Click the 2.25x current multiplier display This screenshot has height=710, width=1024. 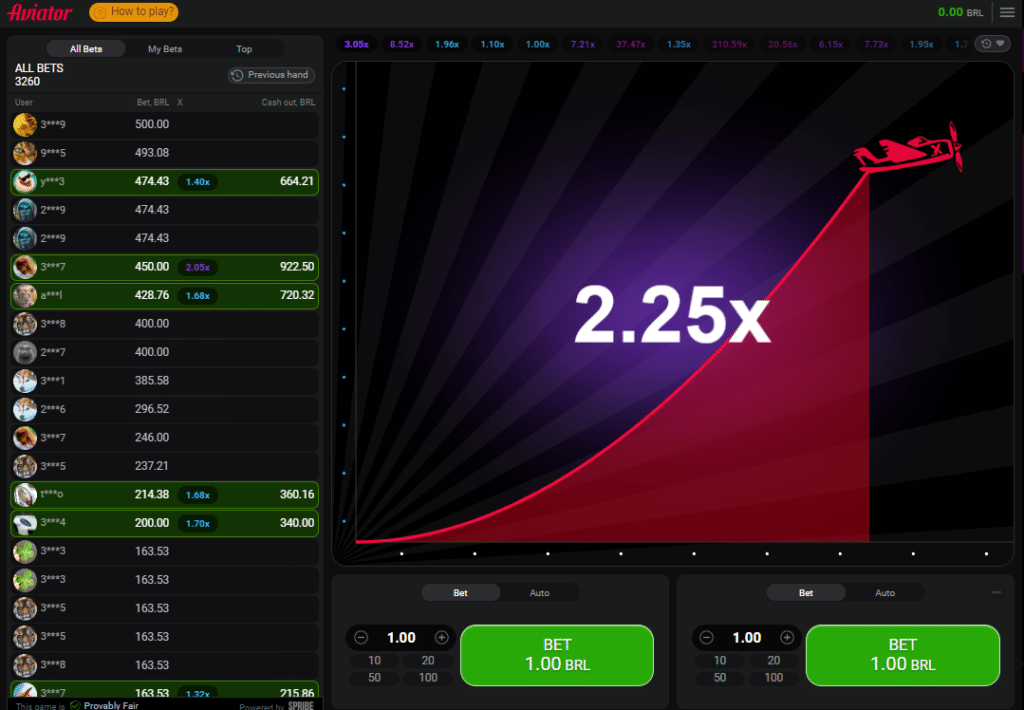tap(671, 314)
